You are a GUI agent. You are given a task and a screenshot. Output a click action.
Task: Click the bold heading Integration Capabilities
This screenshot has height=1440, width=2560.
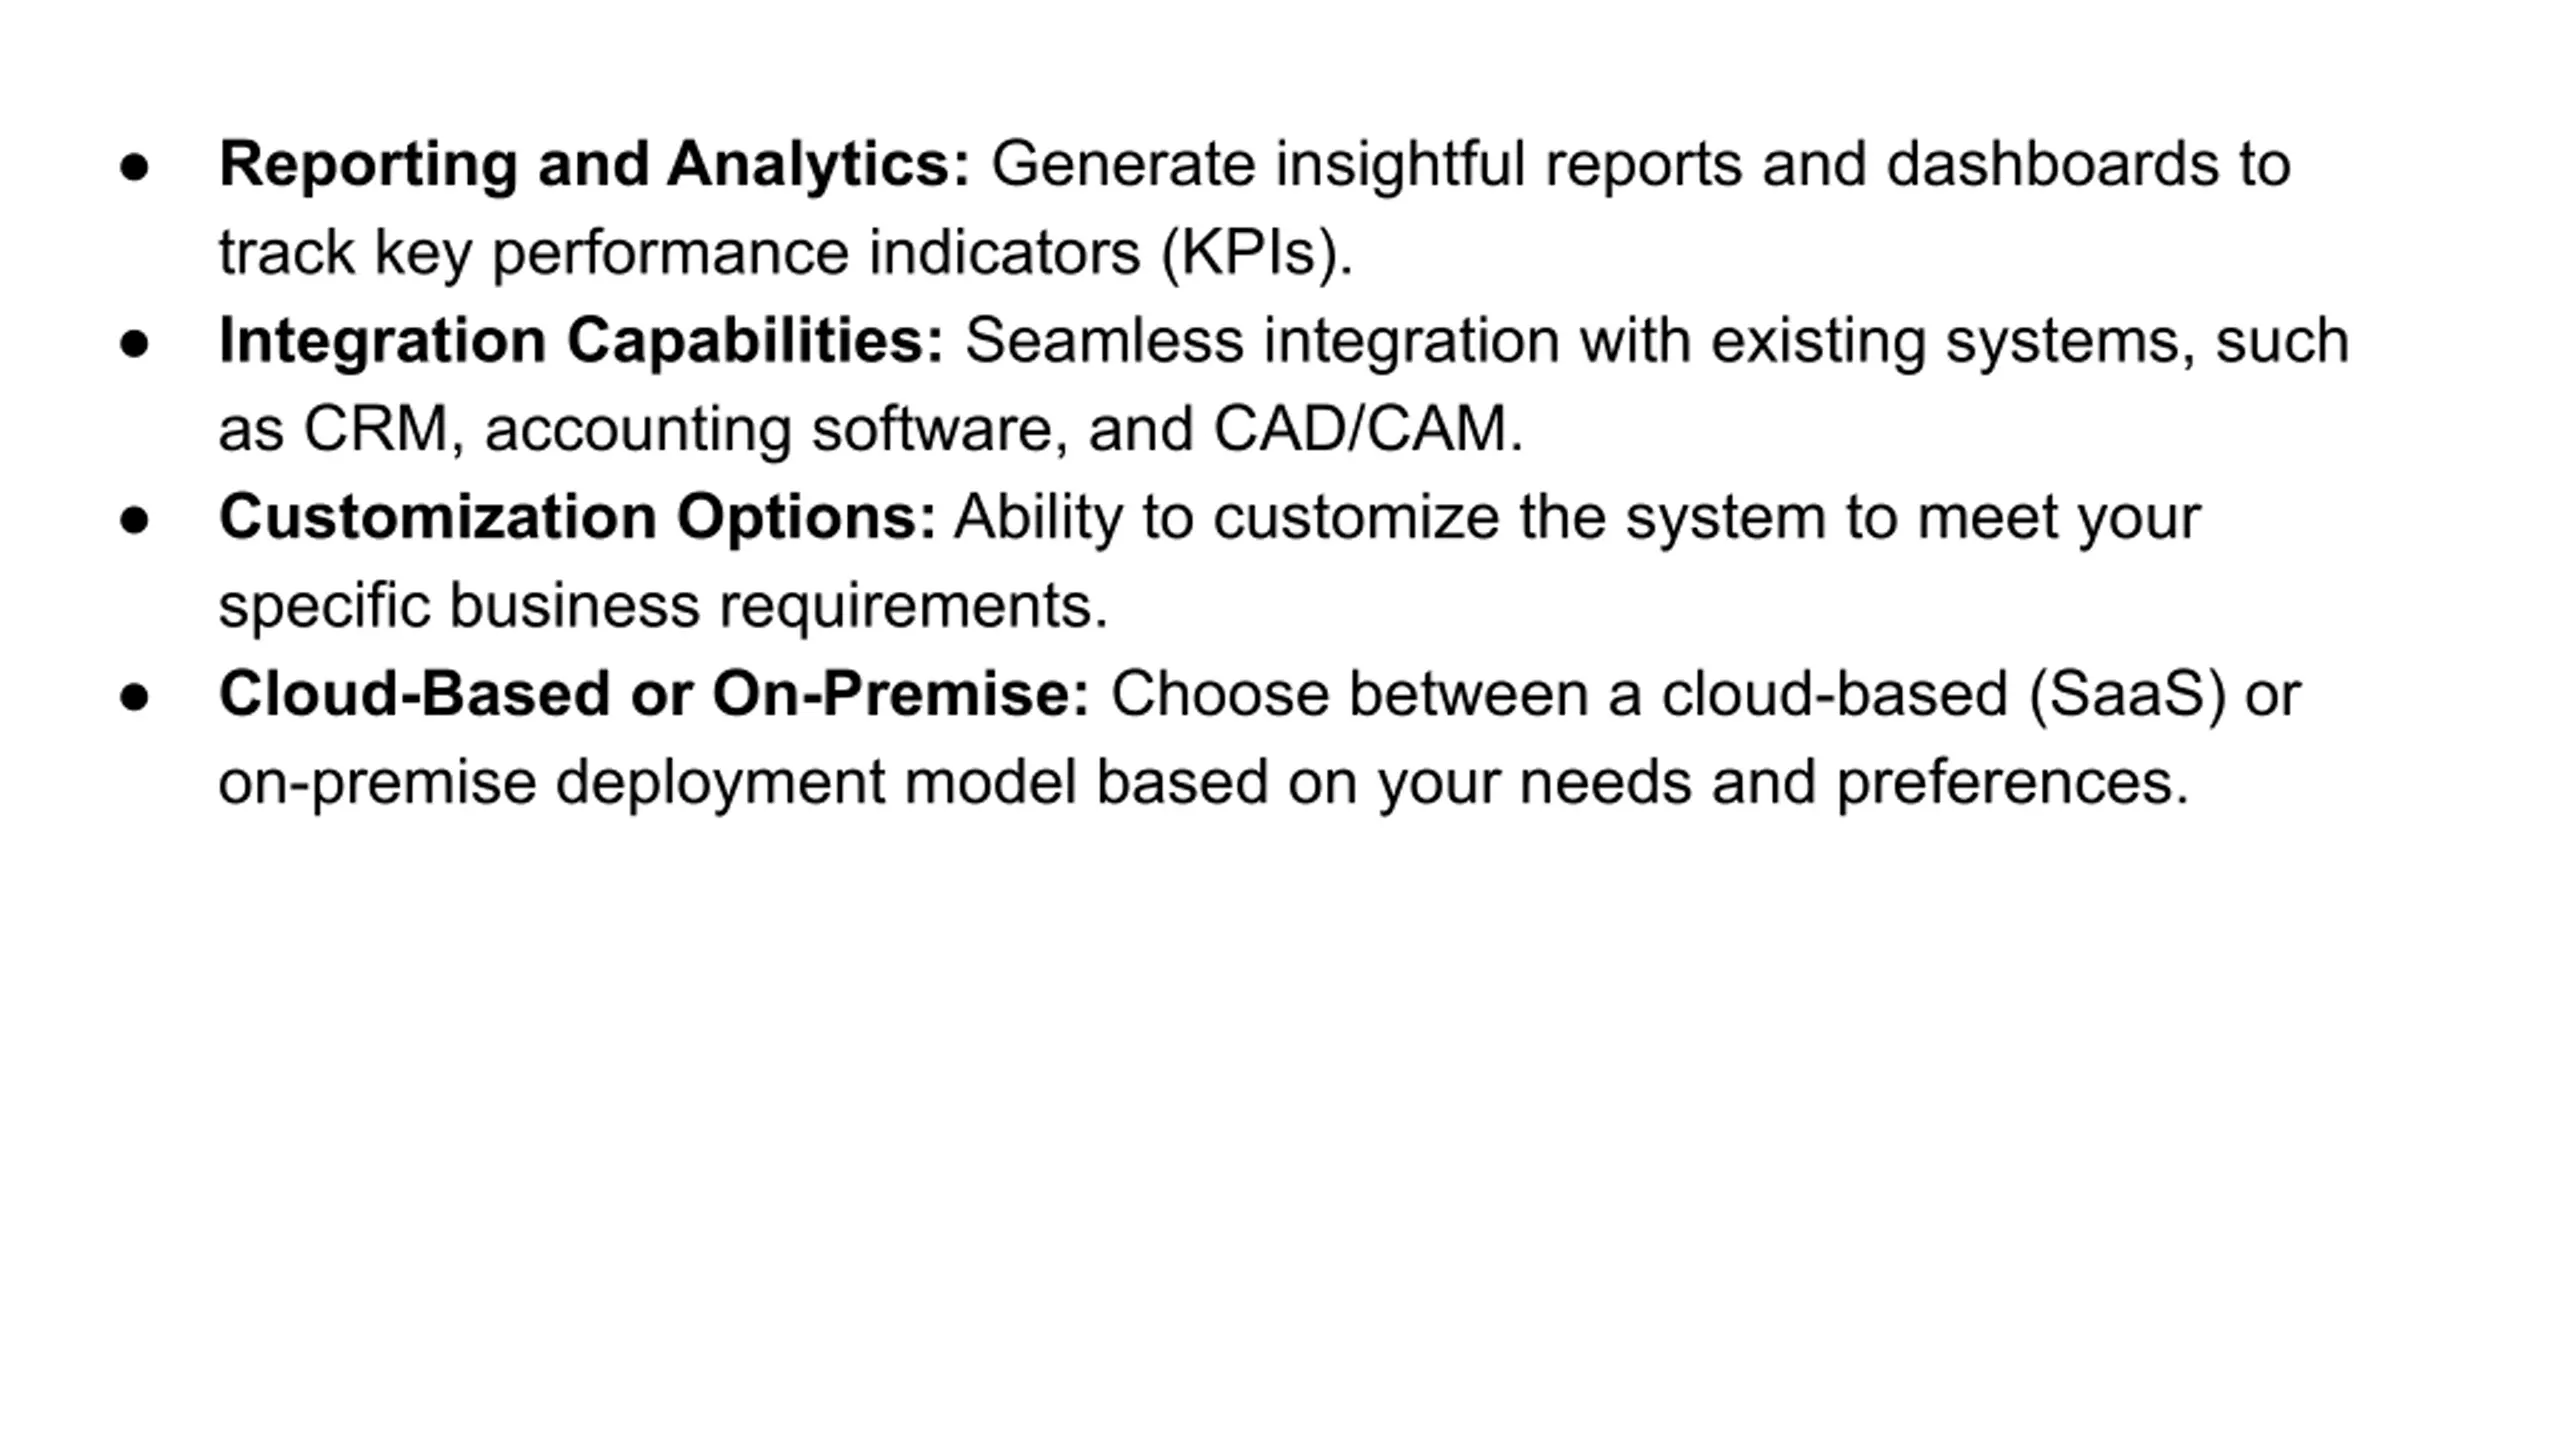pyautogui.click(x=581, y=341)
